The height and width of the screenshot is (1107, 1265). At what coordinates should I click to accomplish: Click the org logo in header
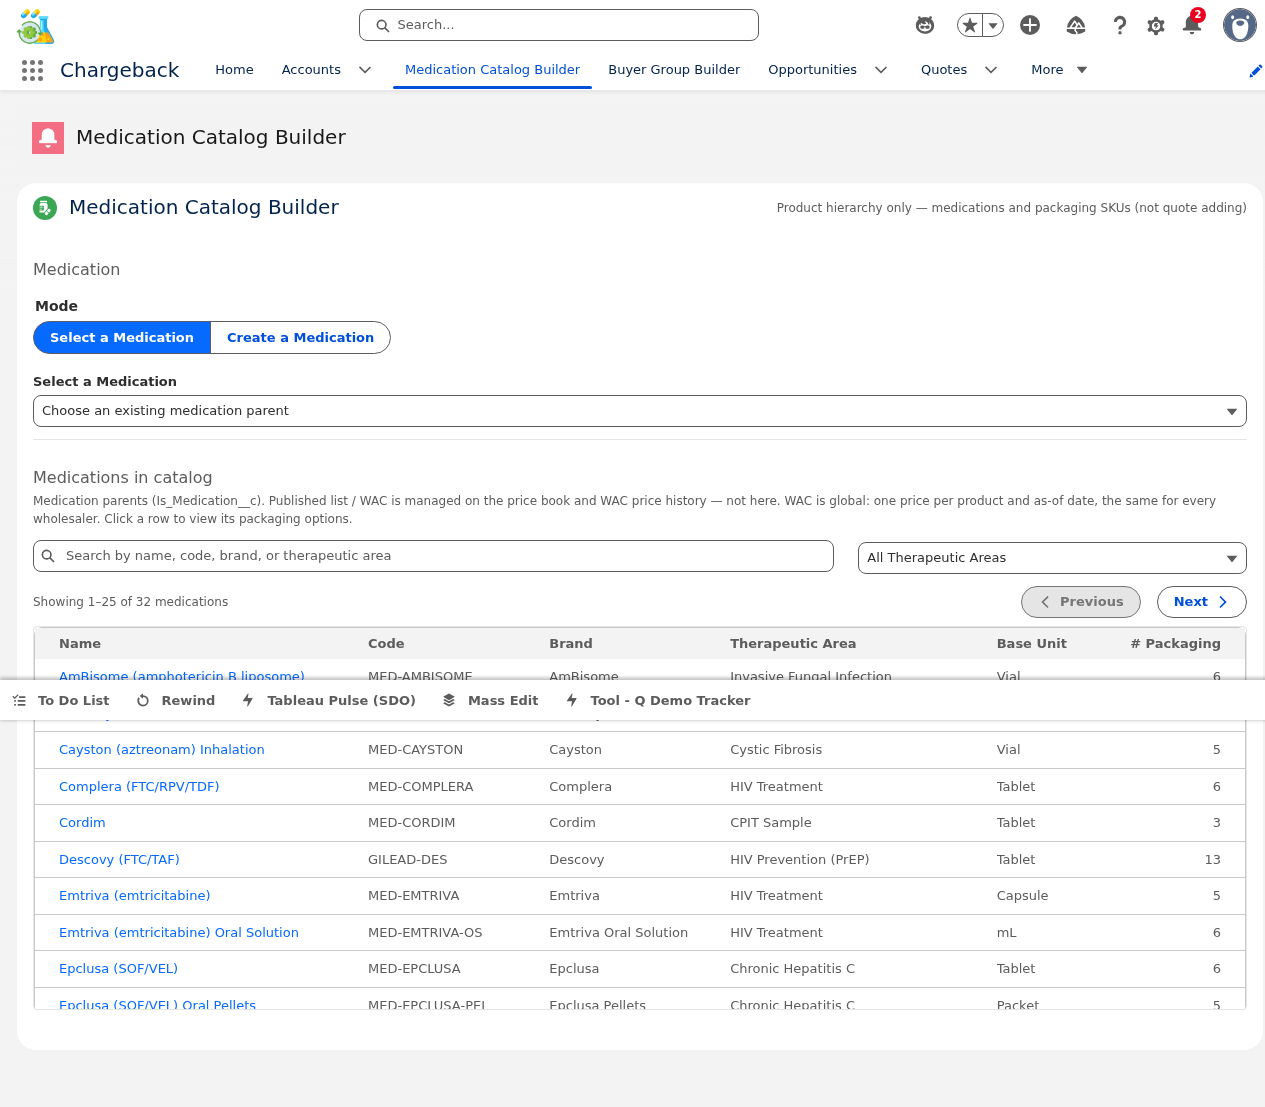[36, 26]
